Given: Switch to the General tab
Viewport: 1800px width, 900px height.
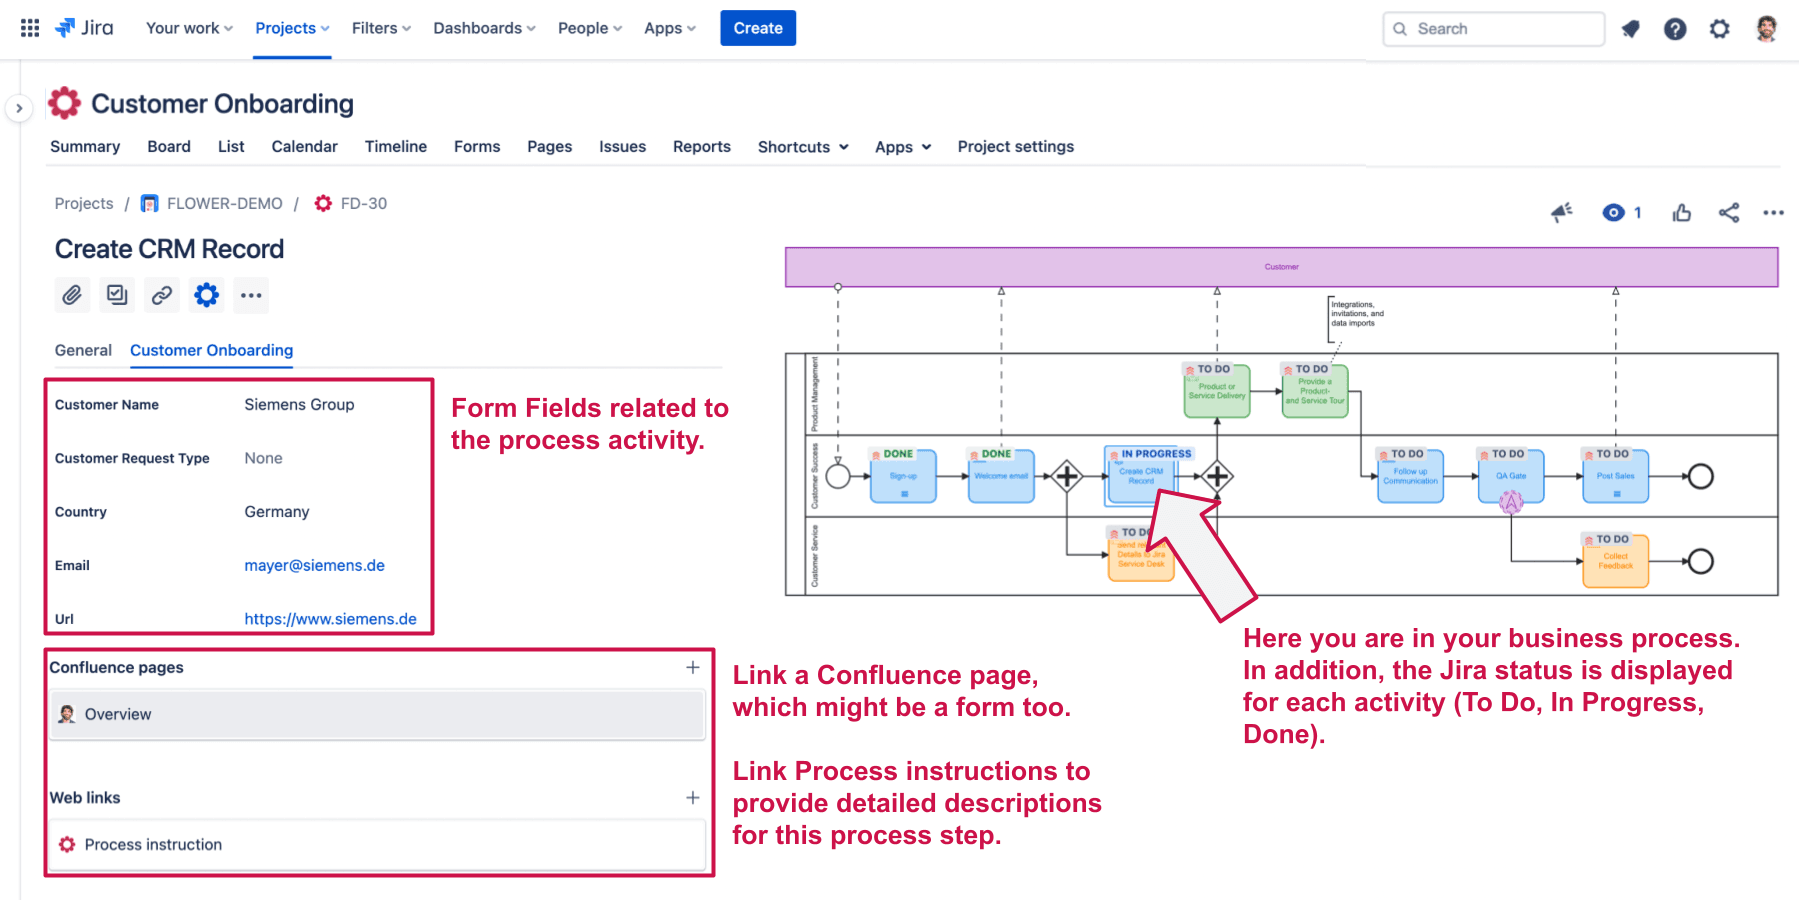Looking at the screenshot, I should click(x=83, y=350).
